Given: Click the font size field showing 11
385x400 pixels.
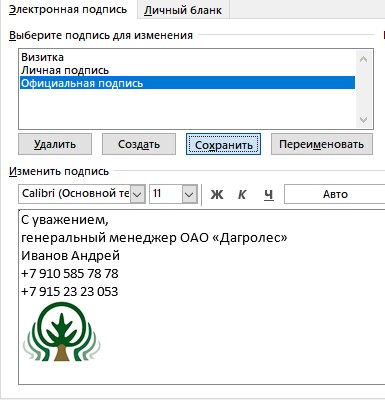Looking at the screenshot, I should [x=166, y=194].
